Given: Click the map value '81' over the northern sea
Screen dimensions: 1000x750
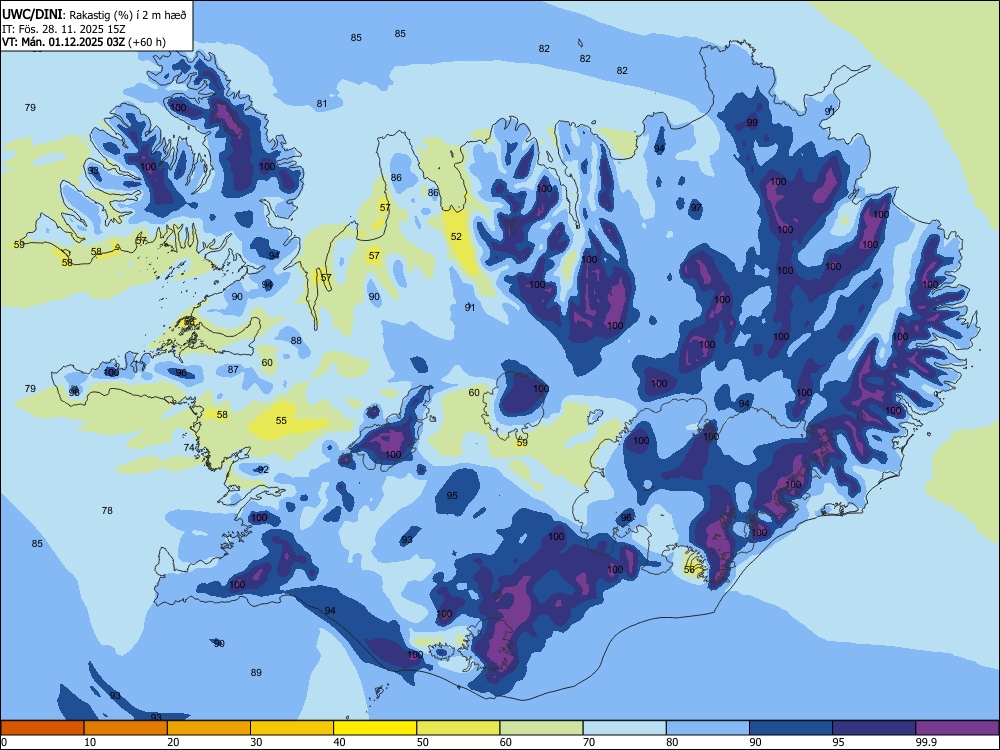Looking at the screenshot, I should coord(322,104).
